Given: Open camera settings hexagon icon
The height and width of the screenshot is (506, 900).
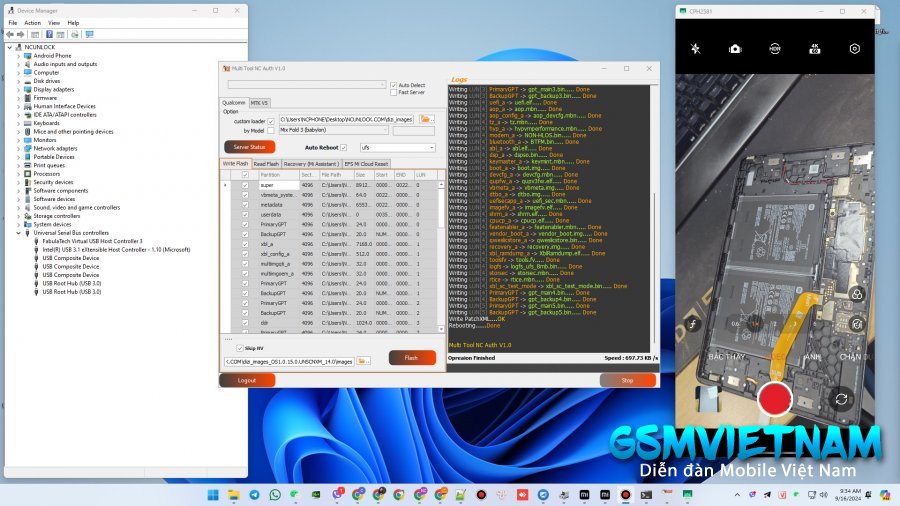Looking at the screenshot, I should click(x=855, y=49).
